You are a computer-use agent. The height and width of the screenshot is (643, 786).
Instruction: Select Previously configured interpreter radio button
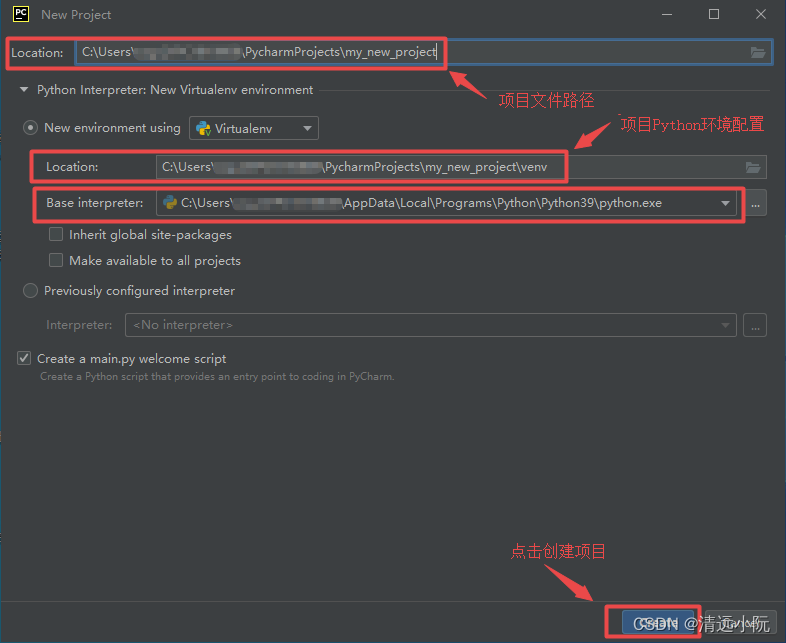31,291
